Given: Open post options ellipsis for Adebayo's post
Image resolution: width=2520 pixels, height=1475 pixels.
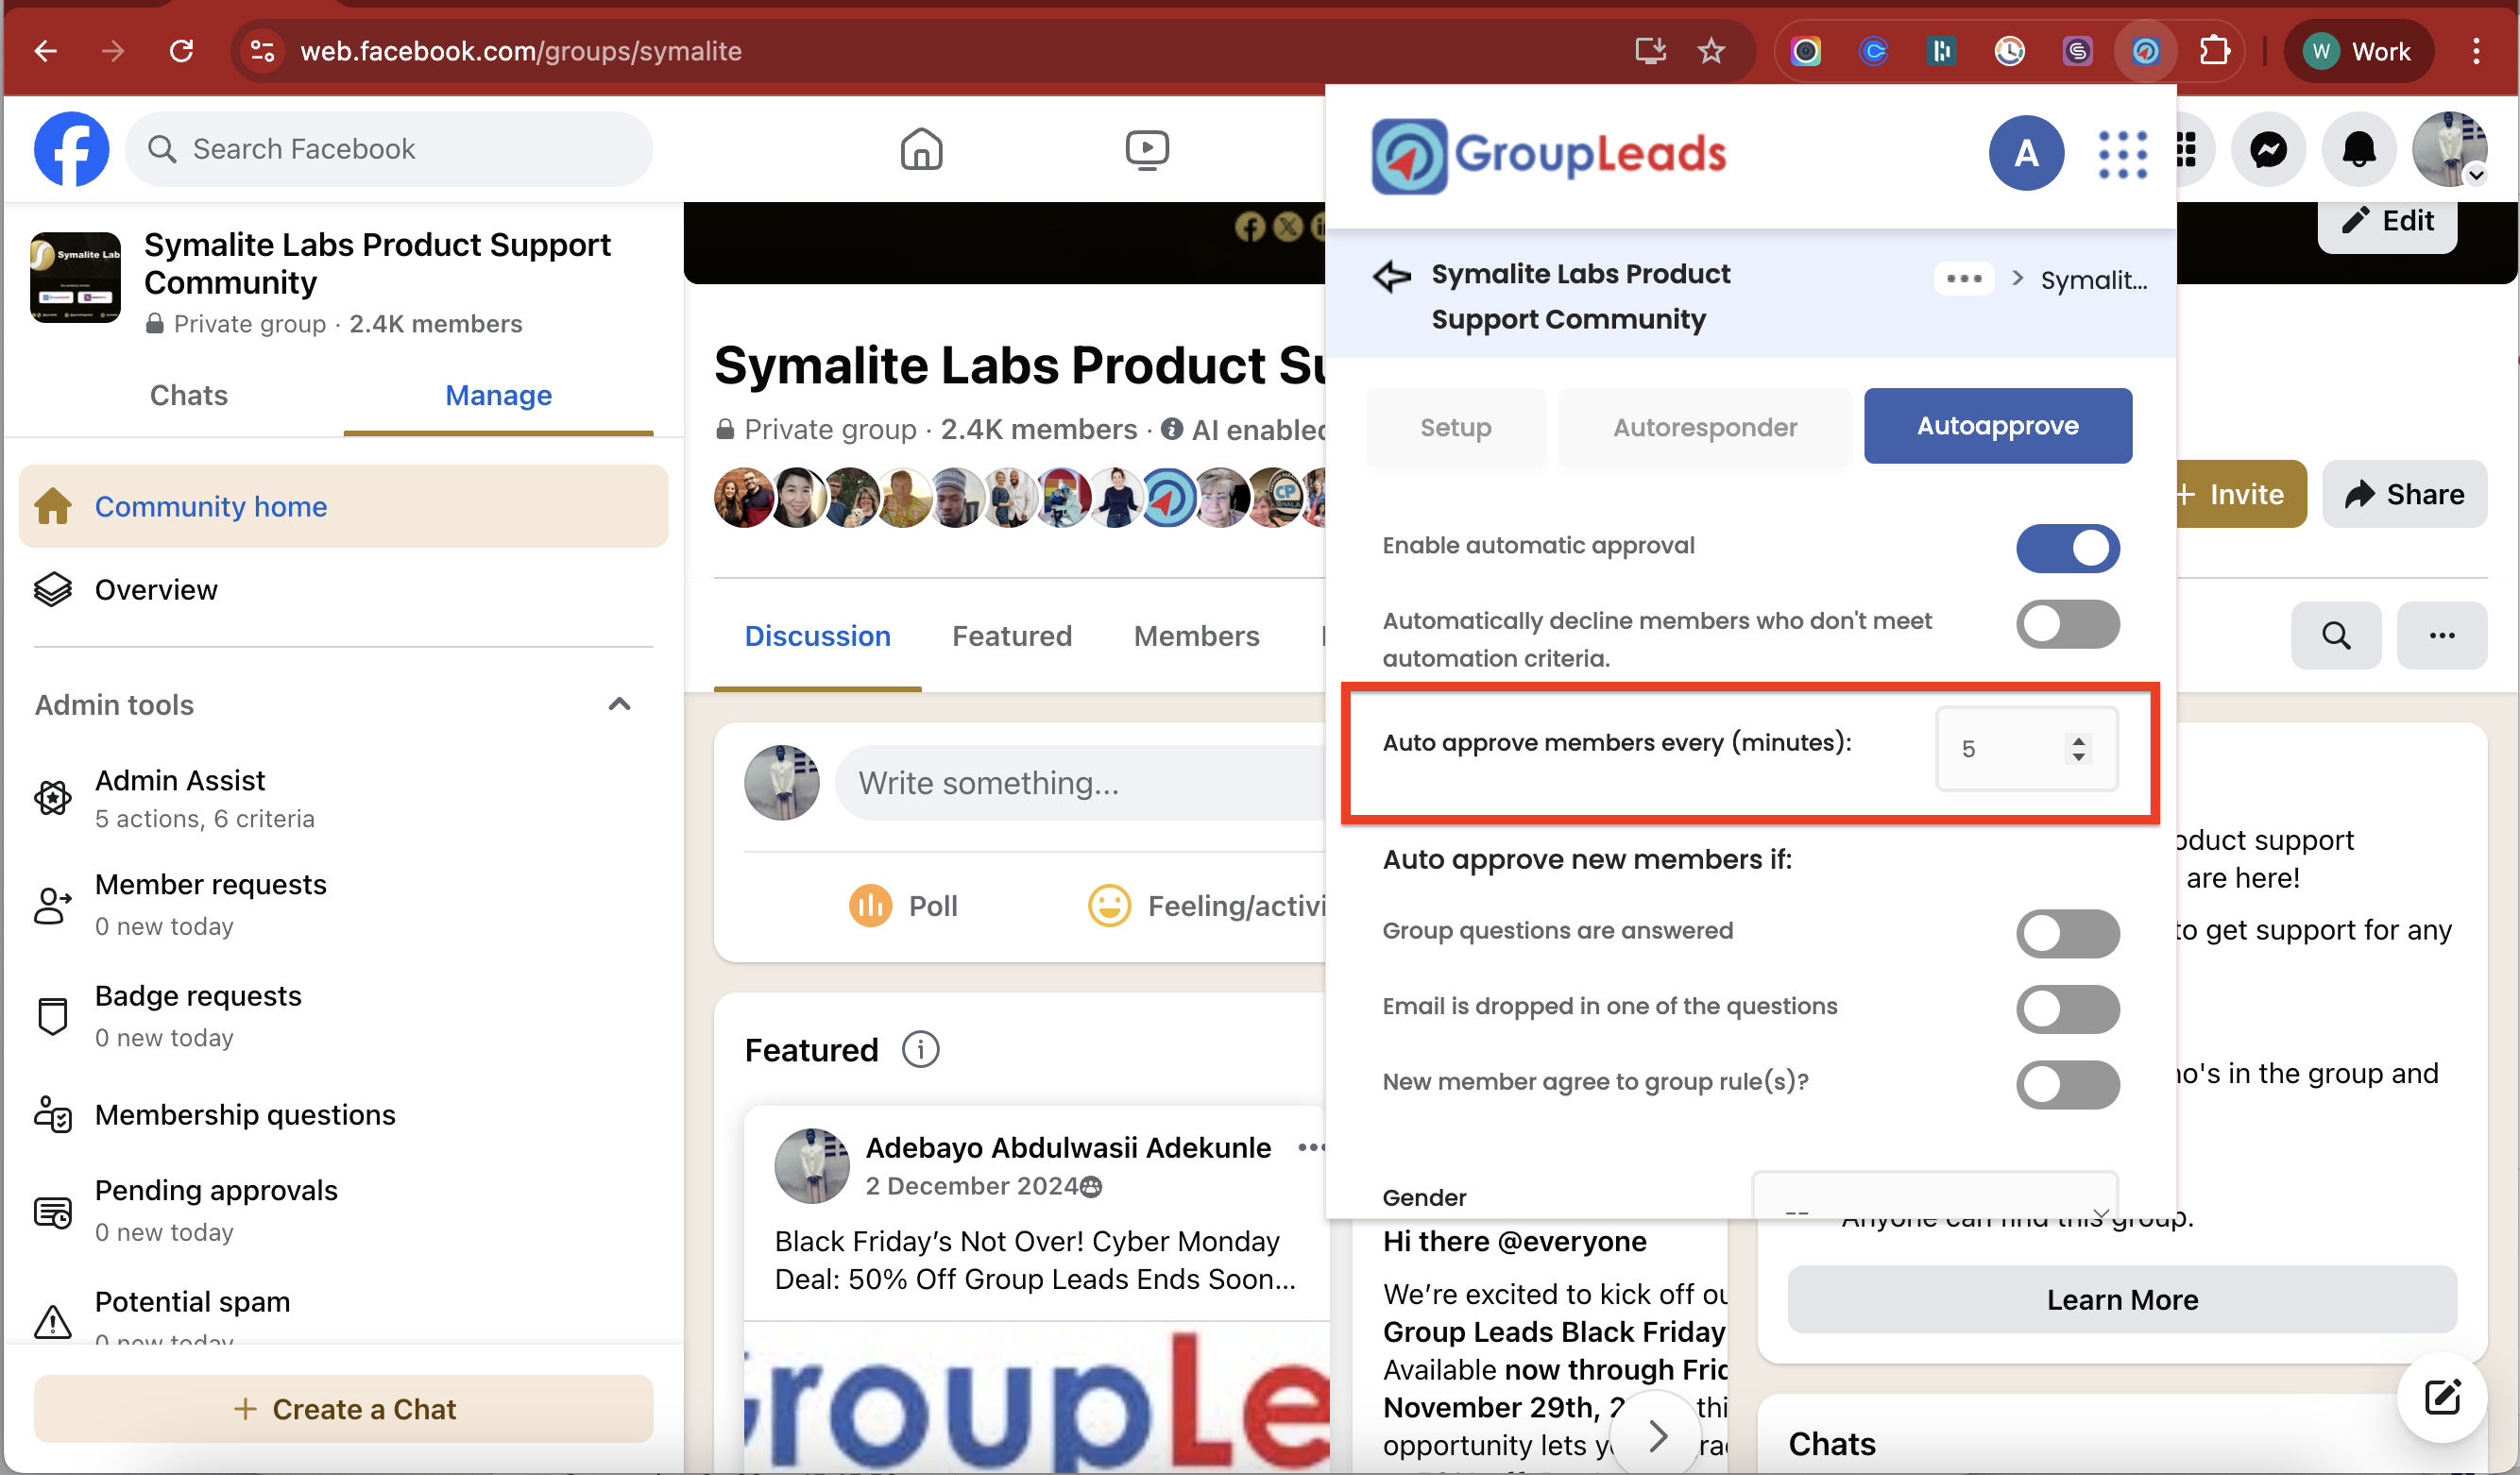Looking at the screenshot, I should pyautogui.click(x=1311, y=1148).
